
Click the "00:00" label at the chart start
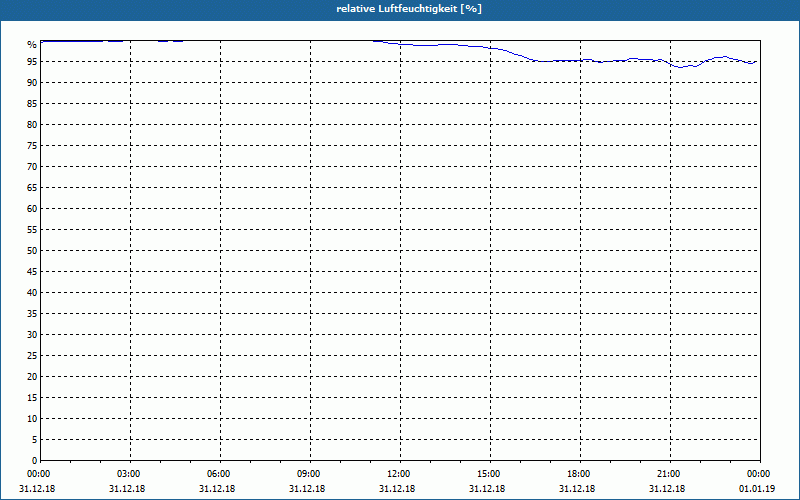click(40, 474)
